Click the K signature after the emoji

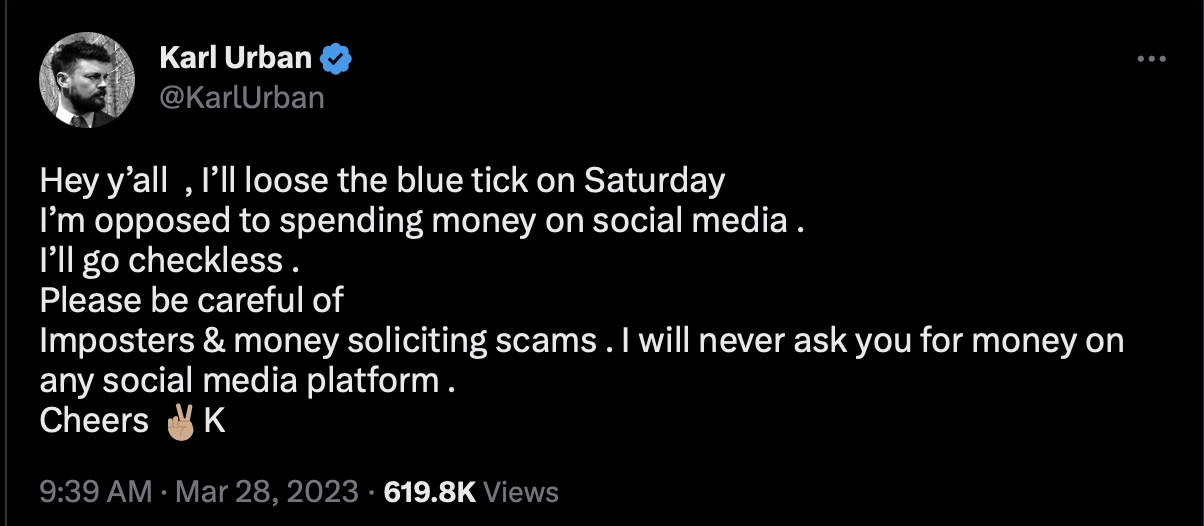pos(214,421)
